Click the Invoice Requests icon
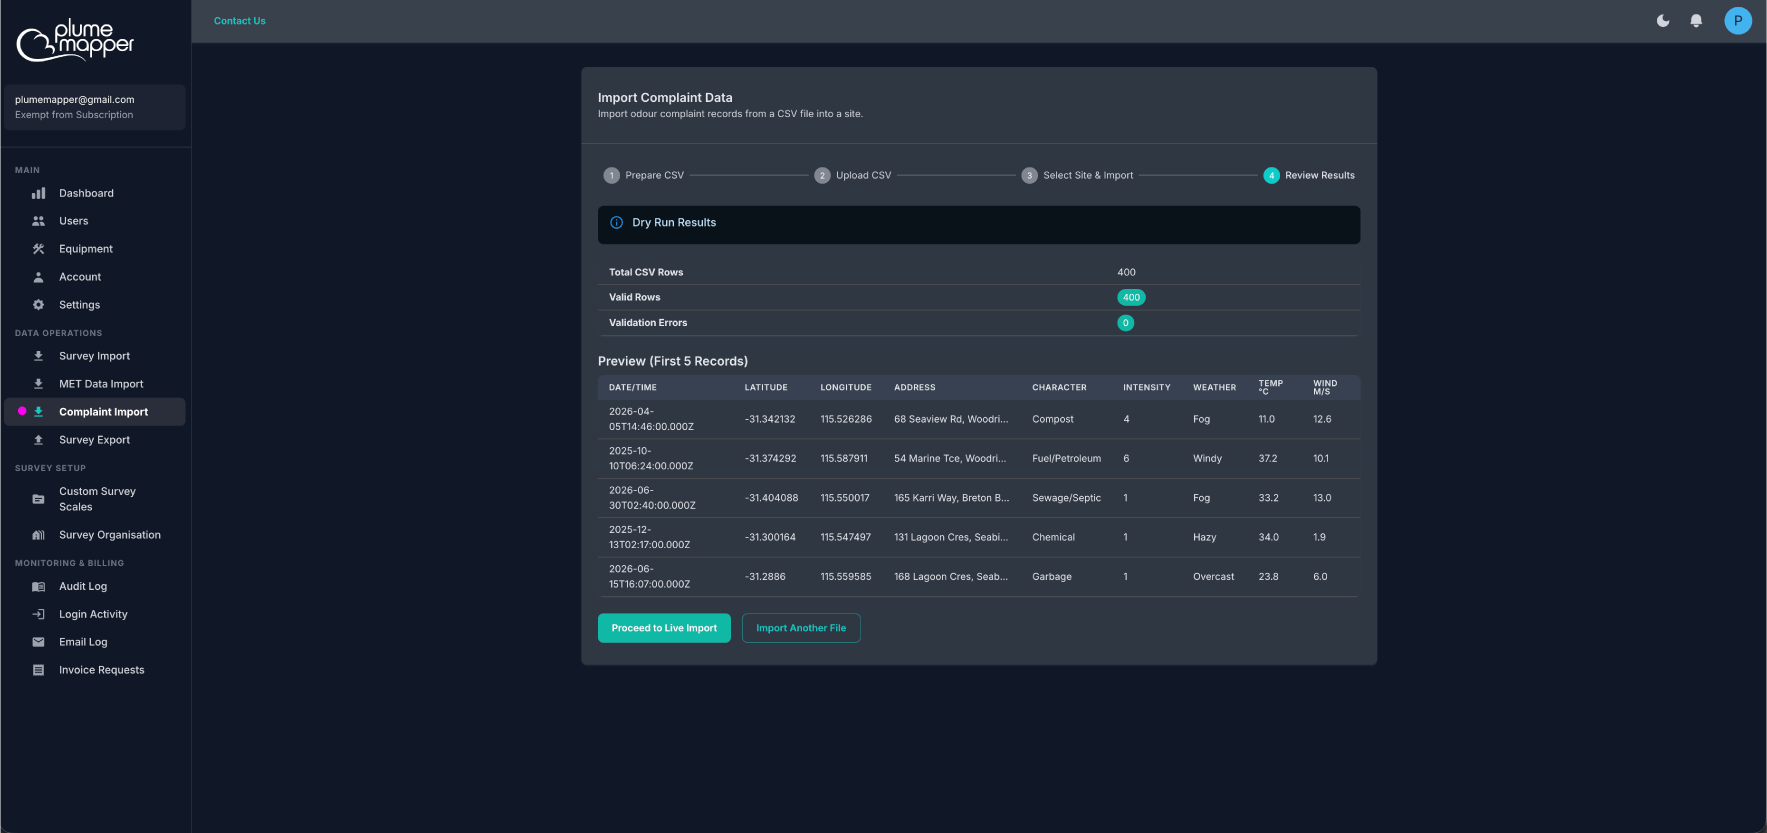The width and height of the screenshot is (1767, 833). tap(39, 670)
